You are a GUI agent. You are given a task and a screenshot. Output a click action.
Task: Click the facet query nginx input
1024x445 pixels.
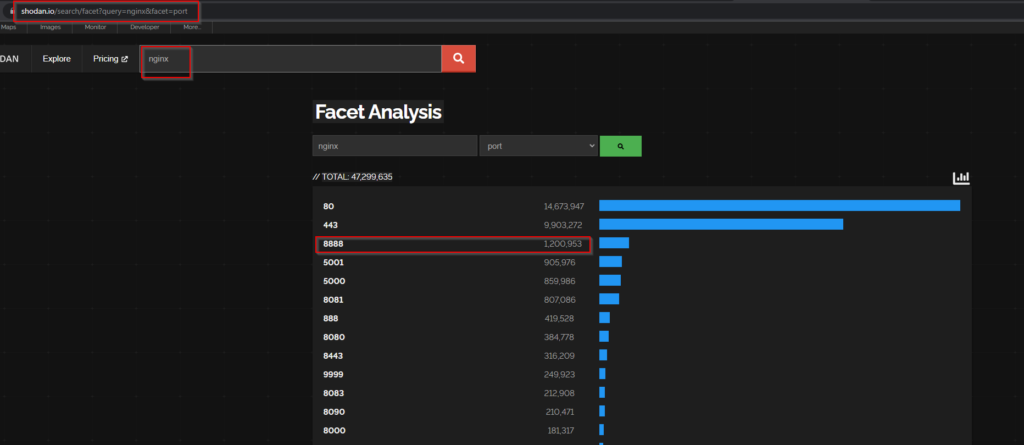(394, 146)
